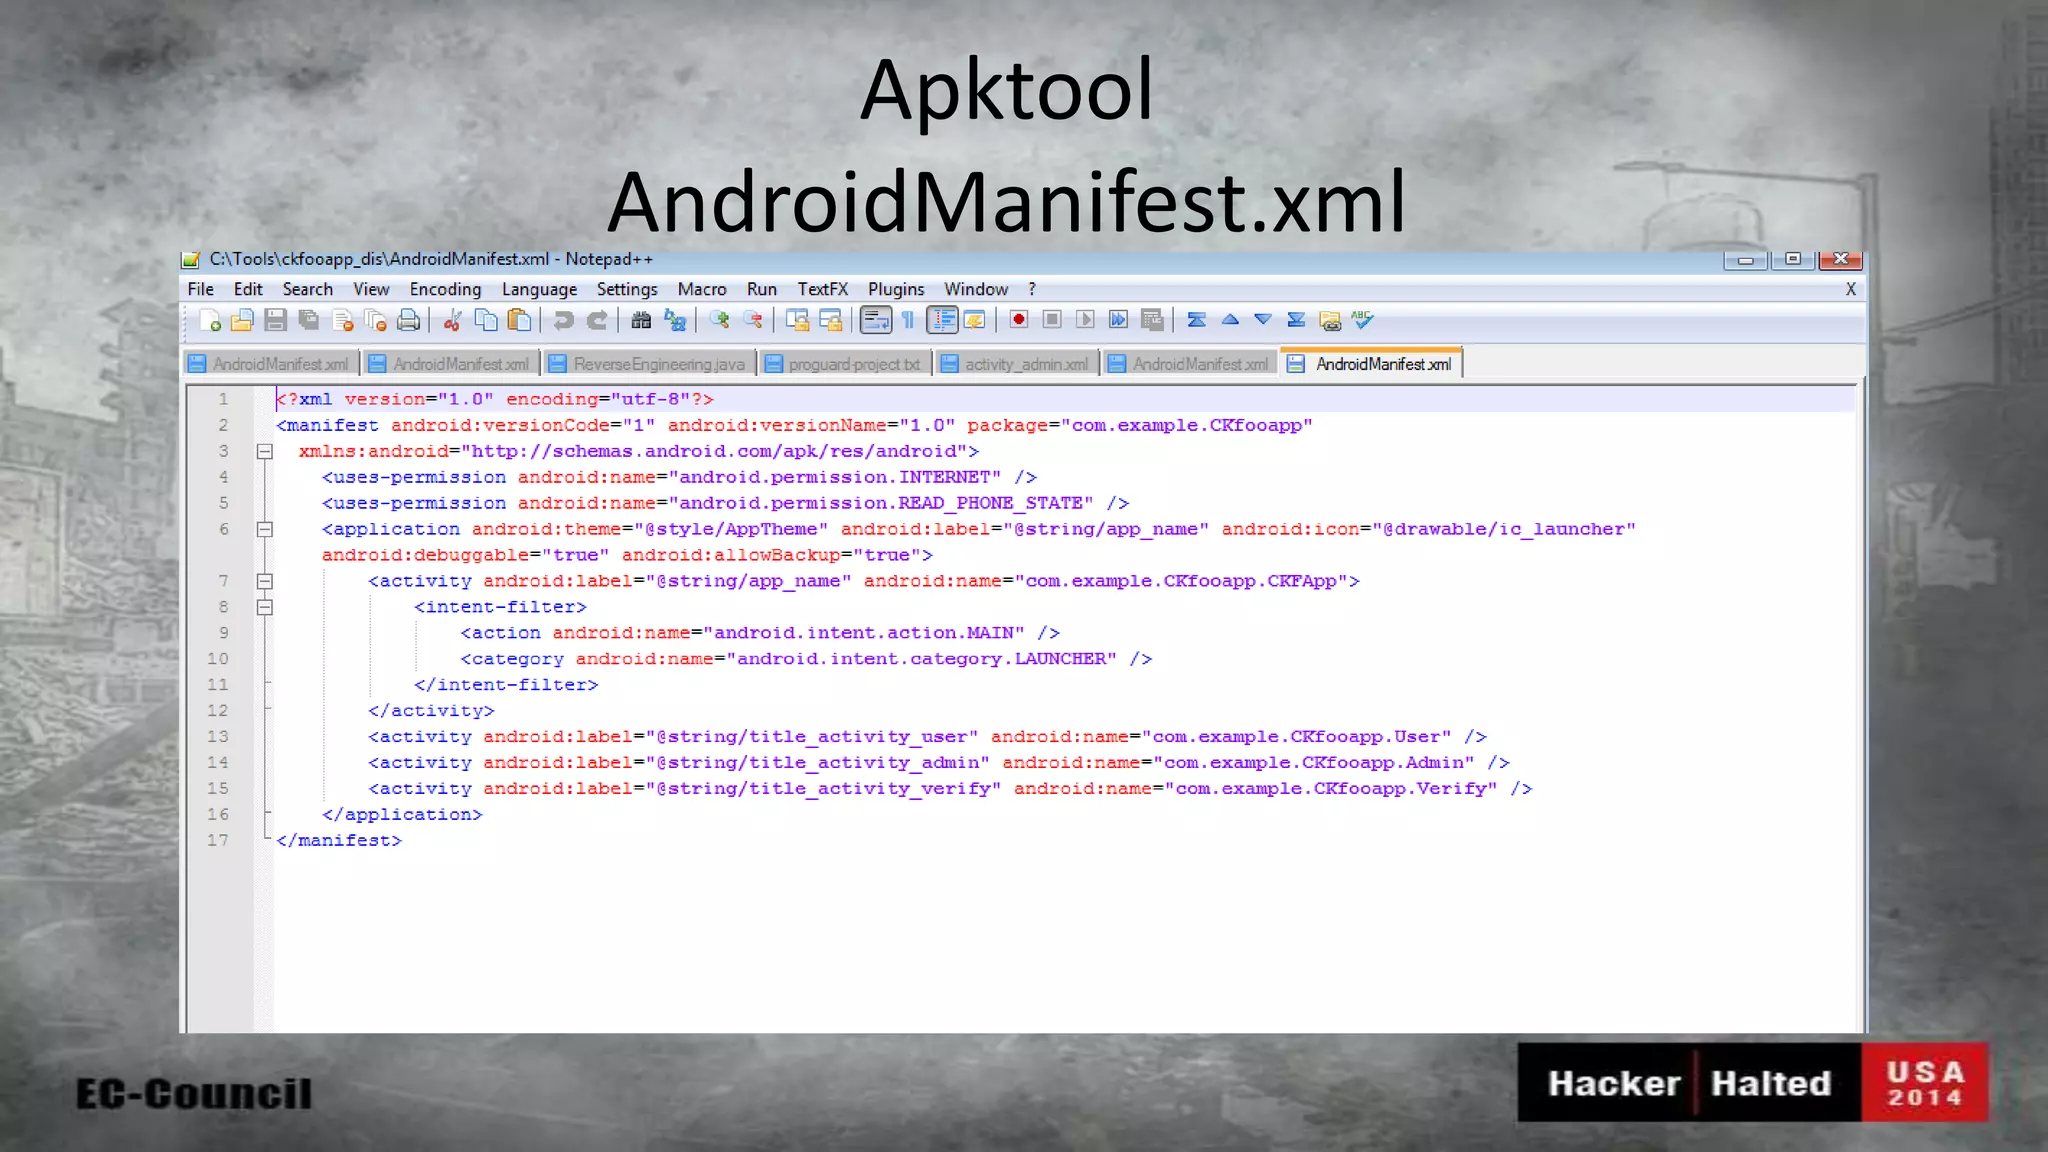The image size is (2048, 1152).
Task: Click the Save Recorded Macro icon
Action: (x=1152, y=320)
